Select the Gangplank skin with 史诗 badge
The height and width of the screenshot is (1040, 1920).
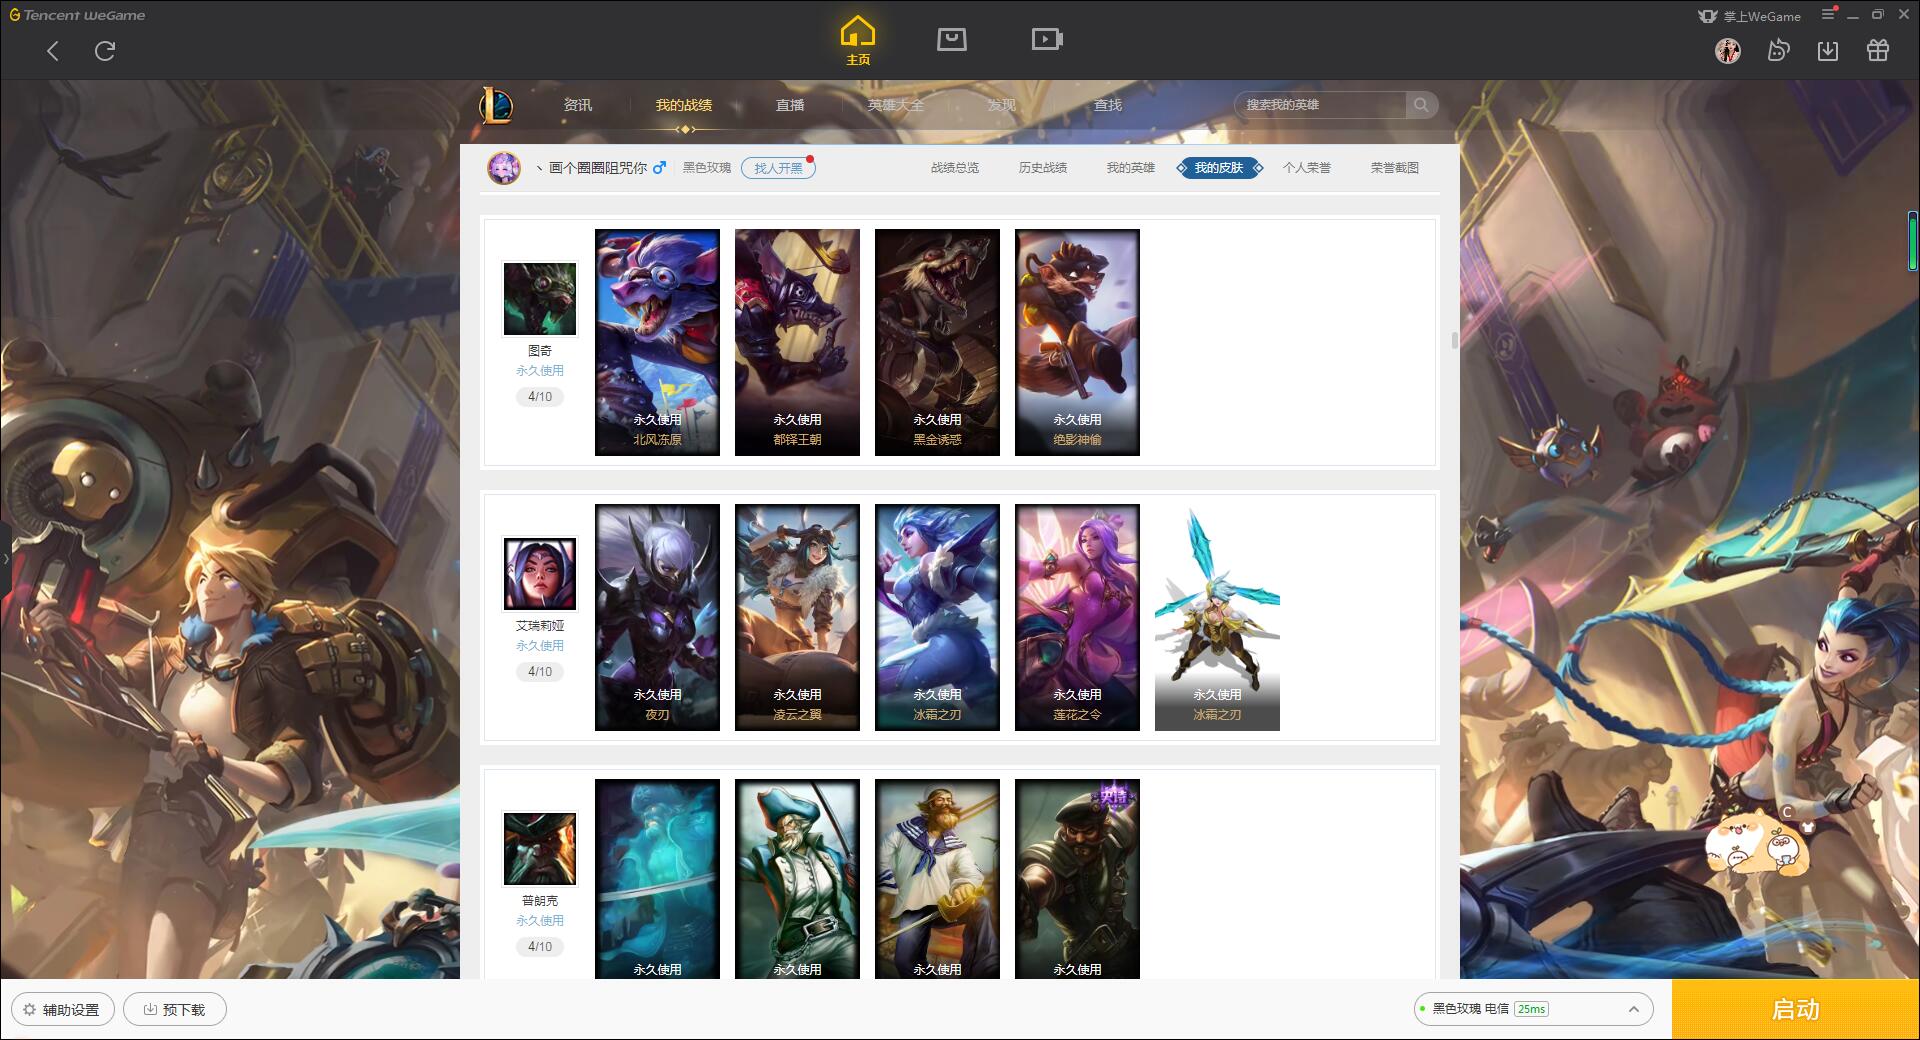pos(1077,878)
